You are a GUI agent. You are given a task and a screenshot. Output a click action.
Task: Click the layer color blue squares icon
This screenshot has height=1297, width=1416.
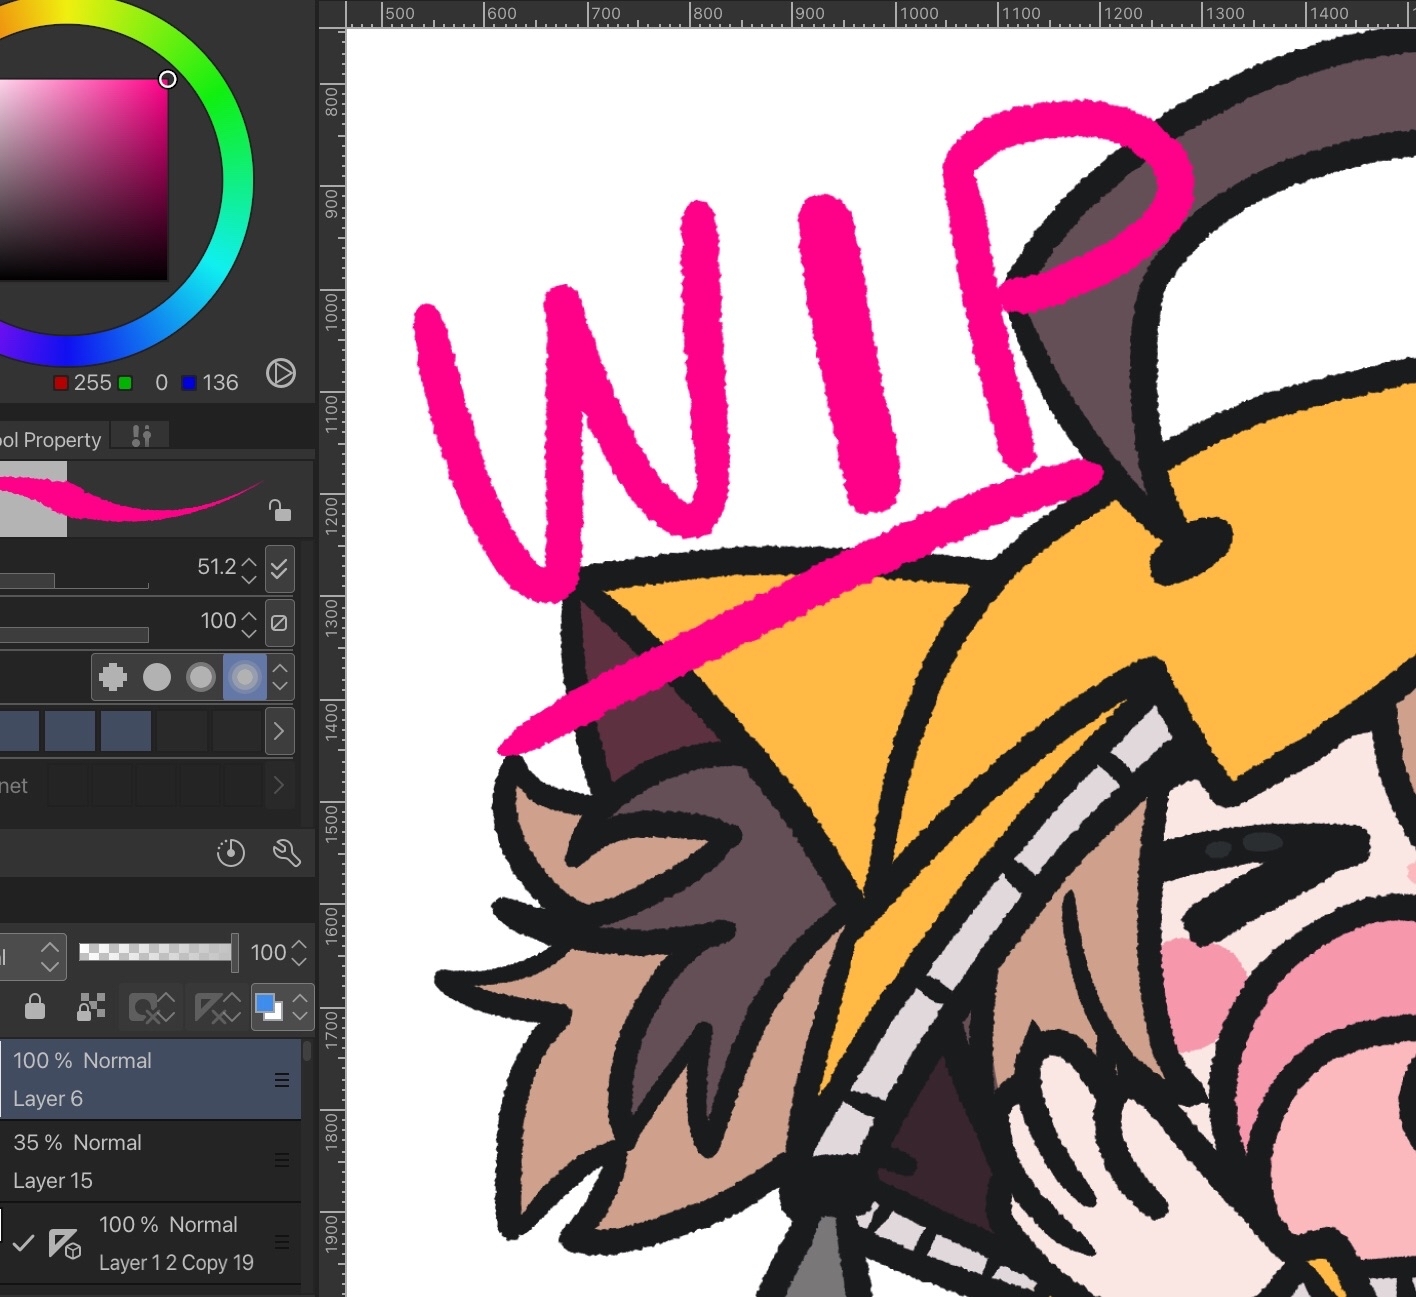pyautogui.click(x=268, y=1006)
